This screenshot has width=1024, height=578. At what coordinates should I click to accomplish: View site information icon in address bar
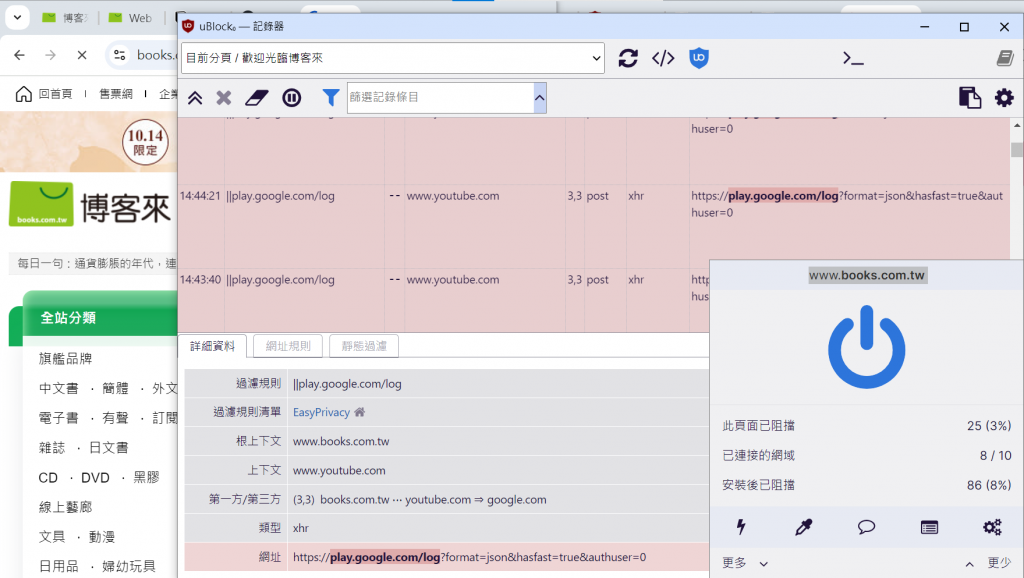point(120,55)
